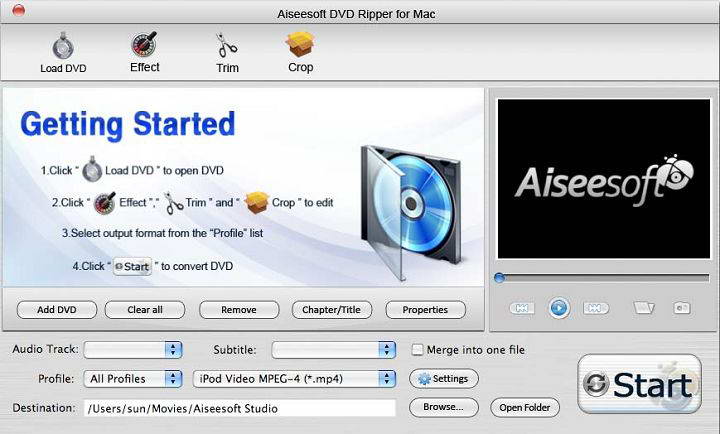Viewport: 720px width, 434px height.
Task: Click the Add DVD button
Action: 57,310
